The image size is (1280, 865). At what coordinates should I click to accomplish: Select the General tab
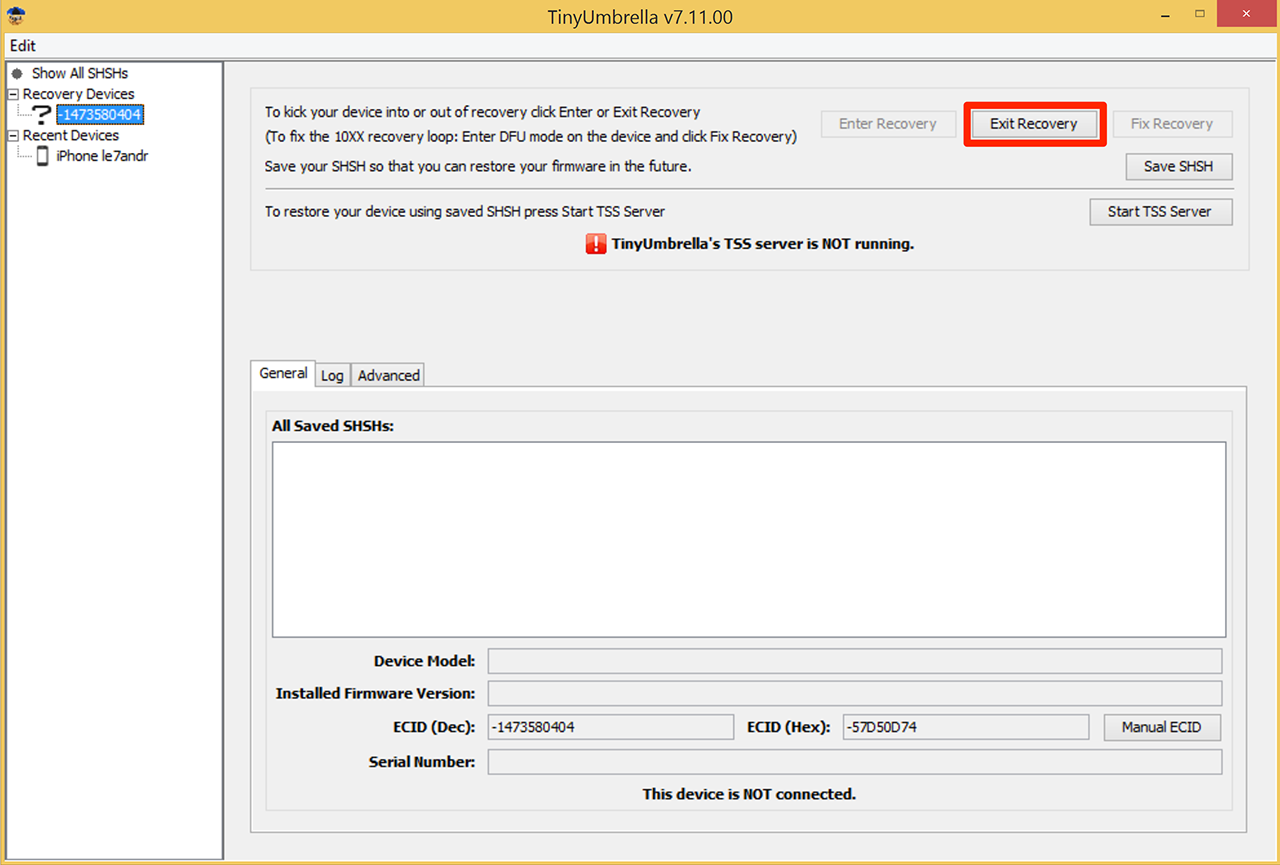coord(282,373)
